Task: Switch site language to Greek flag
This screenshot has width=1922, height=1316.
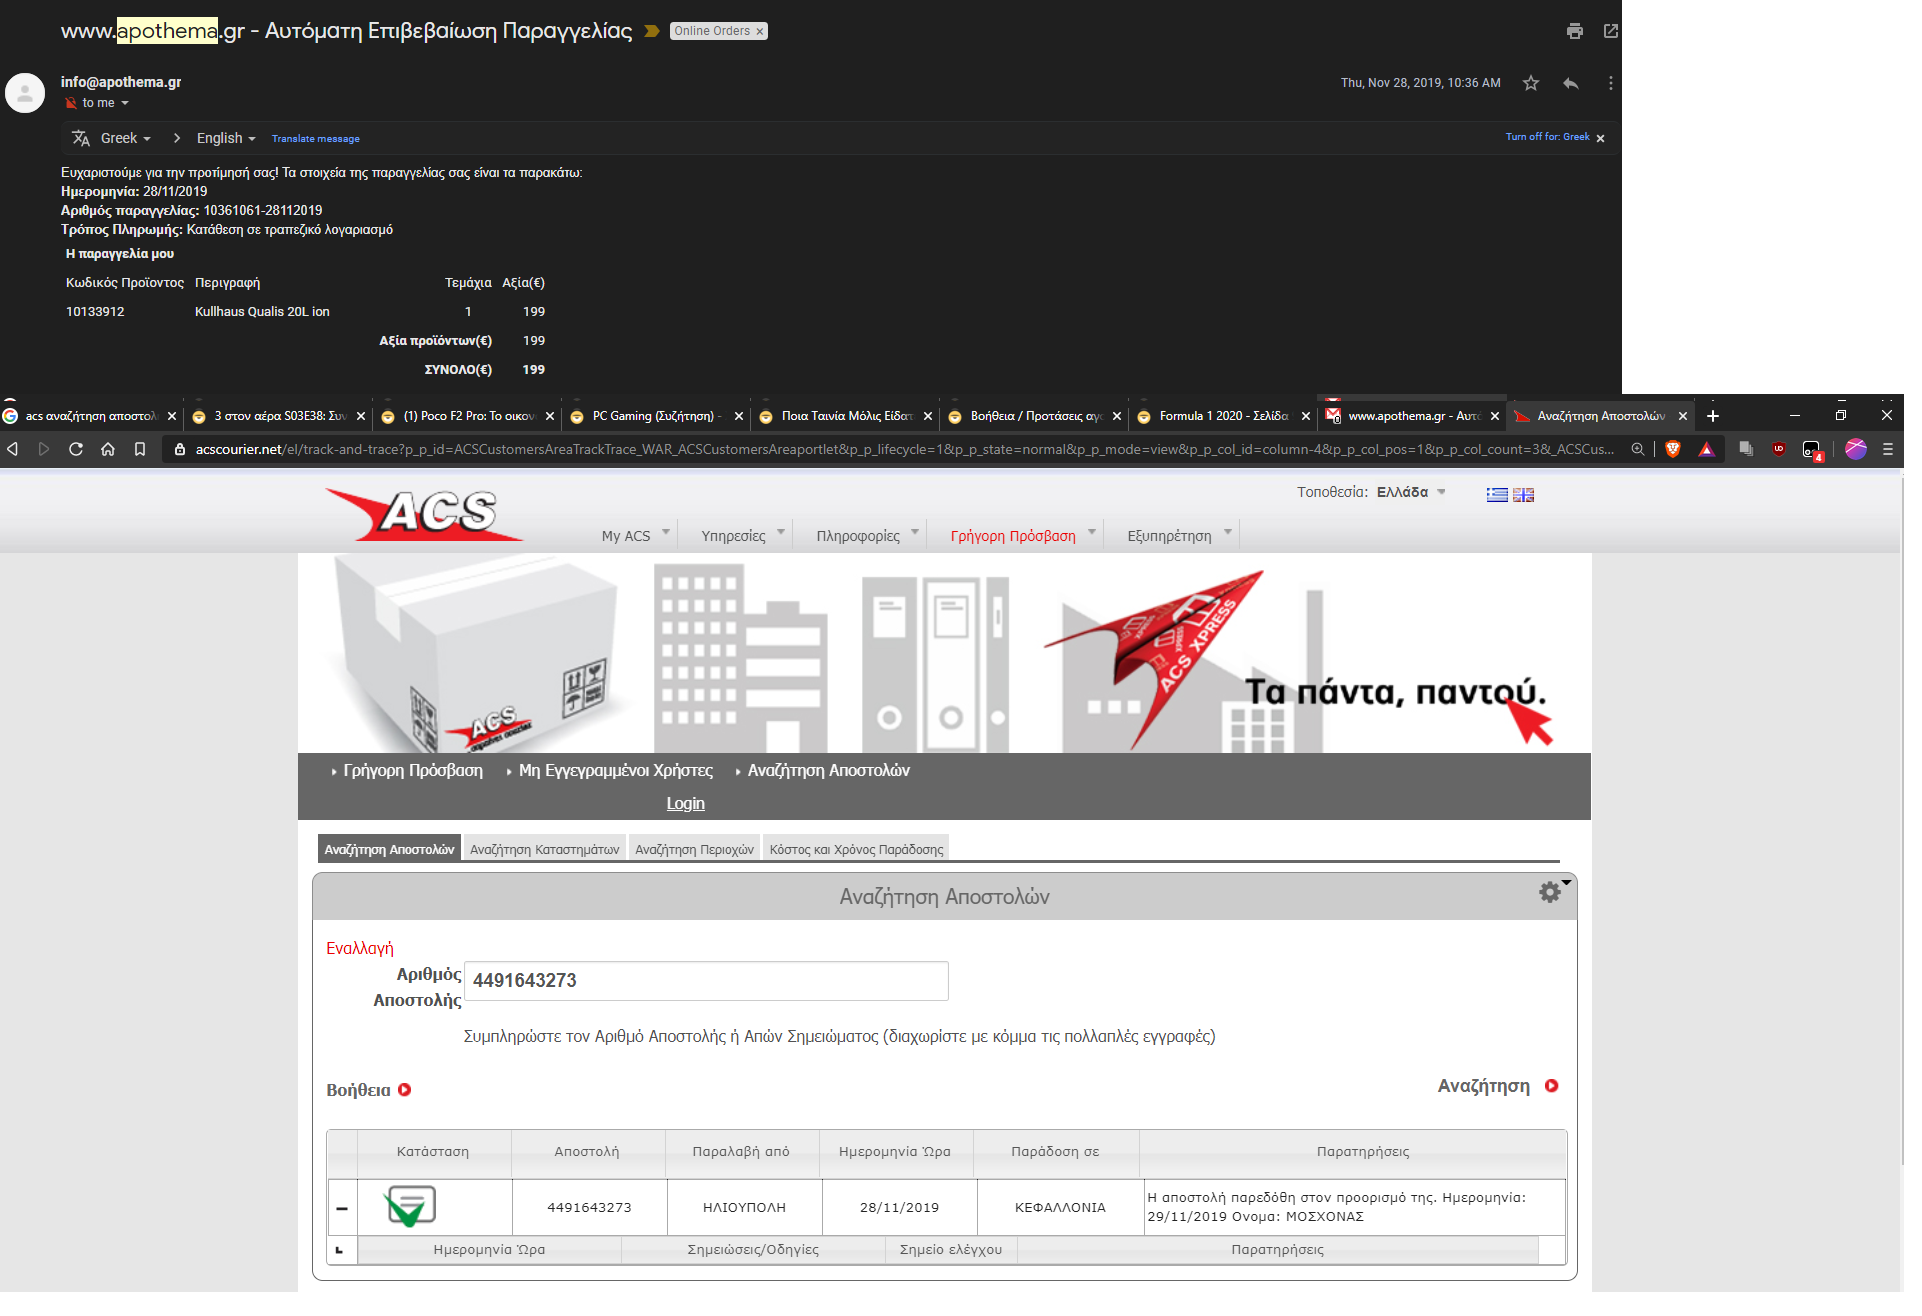Action: [x=1496, y=494]
